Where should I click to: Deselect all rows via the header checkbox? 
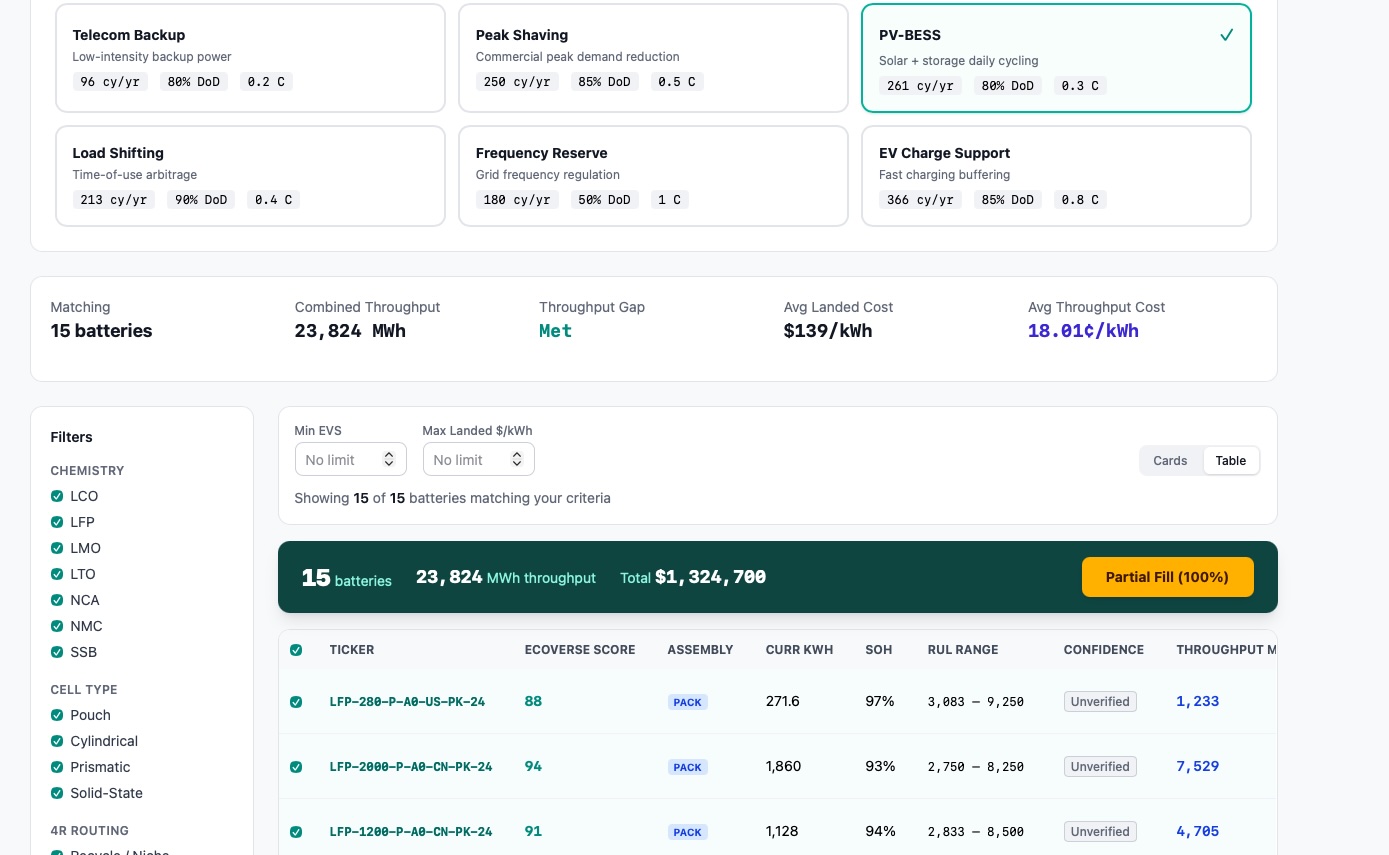pyautogui.click(x=296, y=650)
